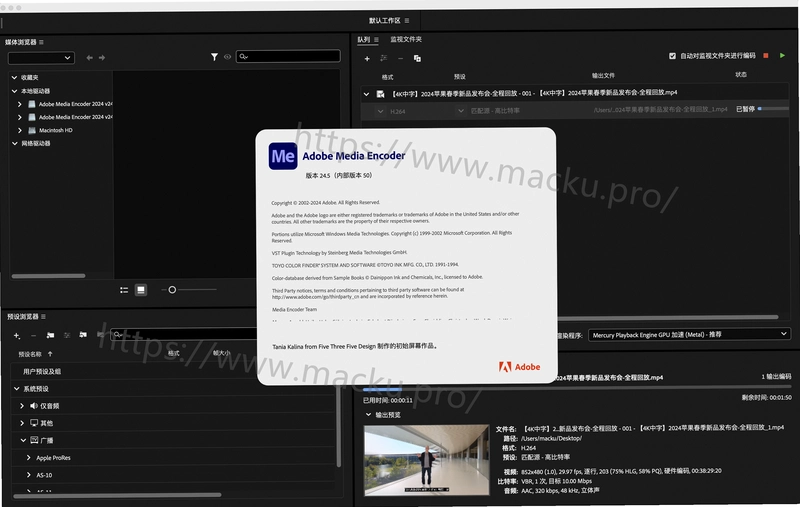Screen dimensions: 800x507
Task: Click the broadcast icon of 广播
Action: (x=34, y=440)
